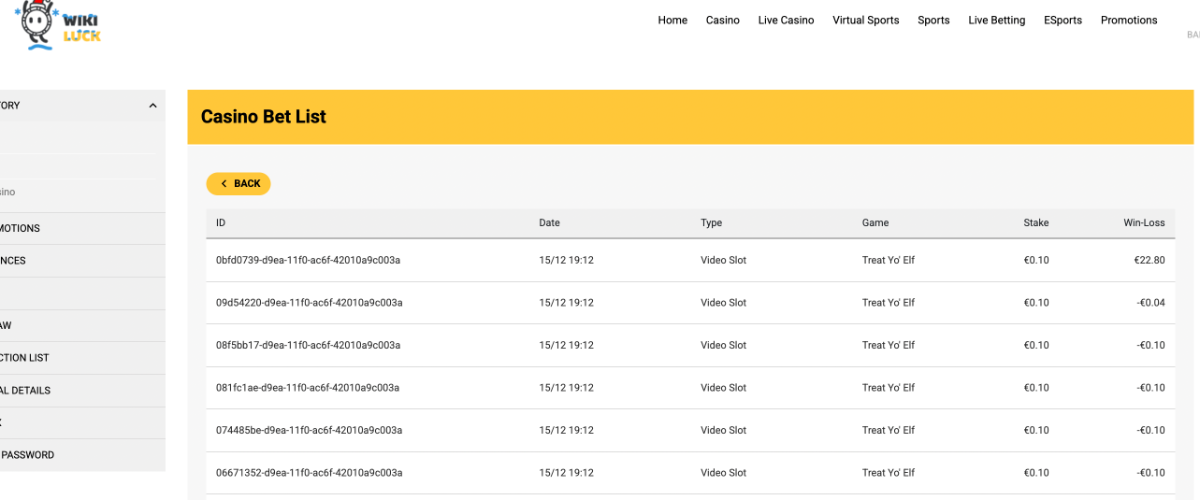1200x500 pixels.
Task: Select the bet ID starting with 0bfd0739
Action: point(308,260)
